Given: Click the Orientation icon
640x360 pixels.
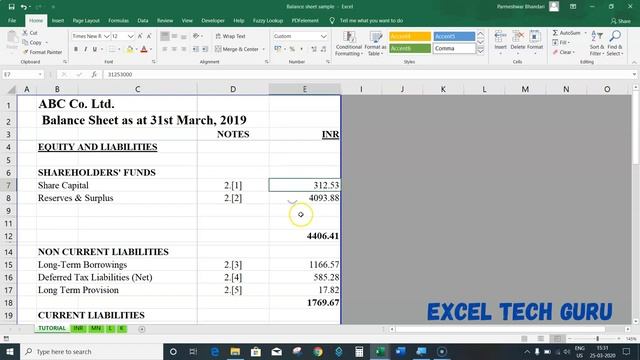Looking at the screenshot, I should coord(197,36).
